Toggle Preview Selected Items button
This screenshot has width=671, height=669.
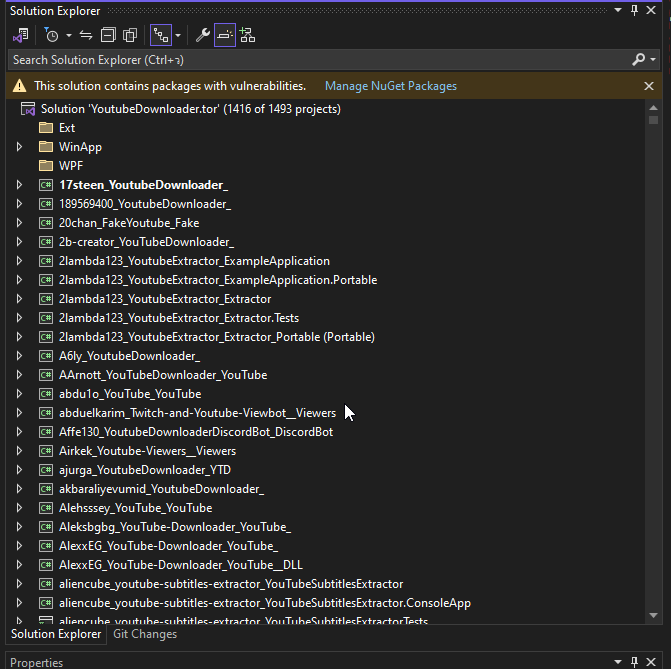coord(225,35)
